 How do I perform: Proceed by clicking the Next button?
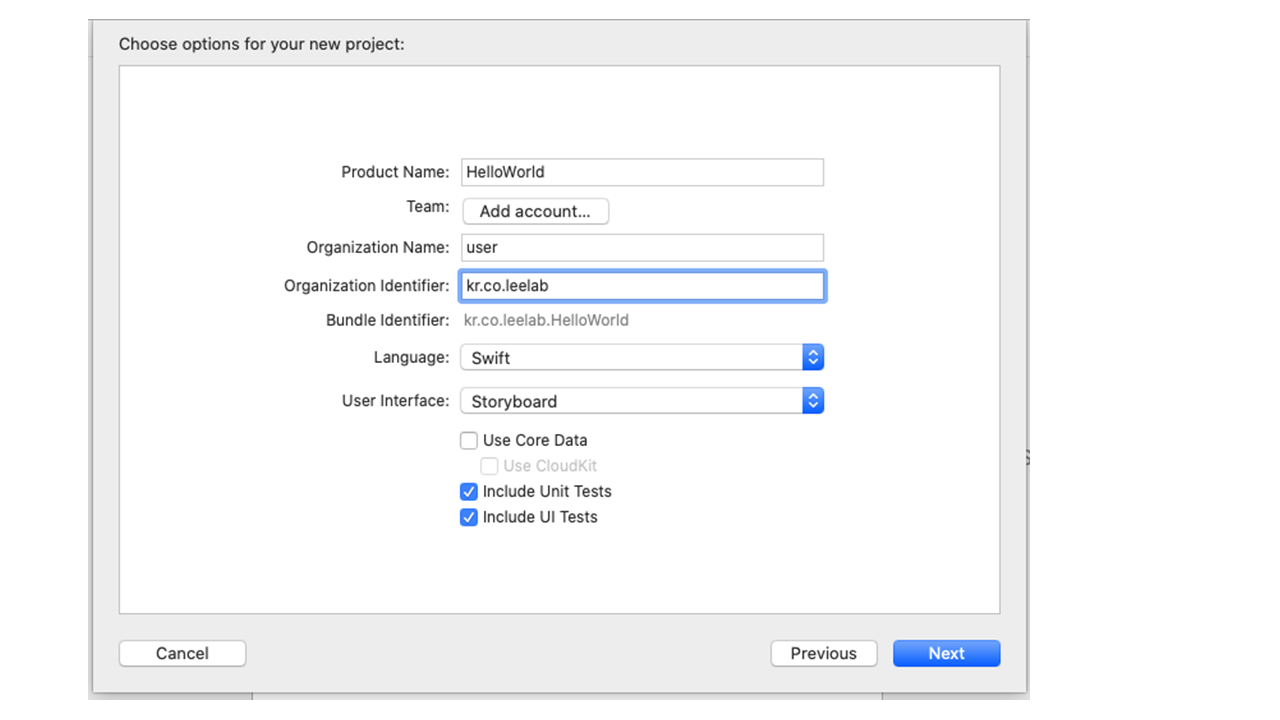(946, 654)
